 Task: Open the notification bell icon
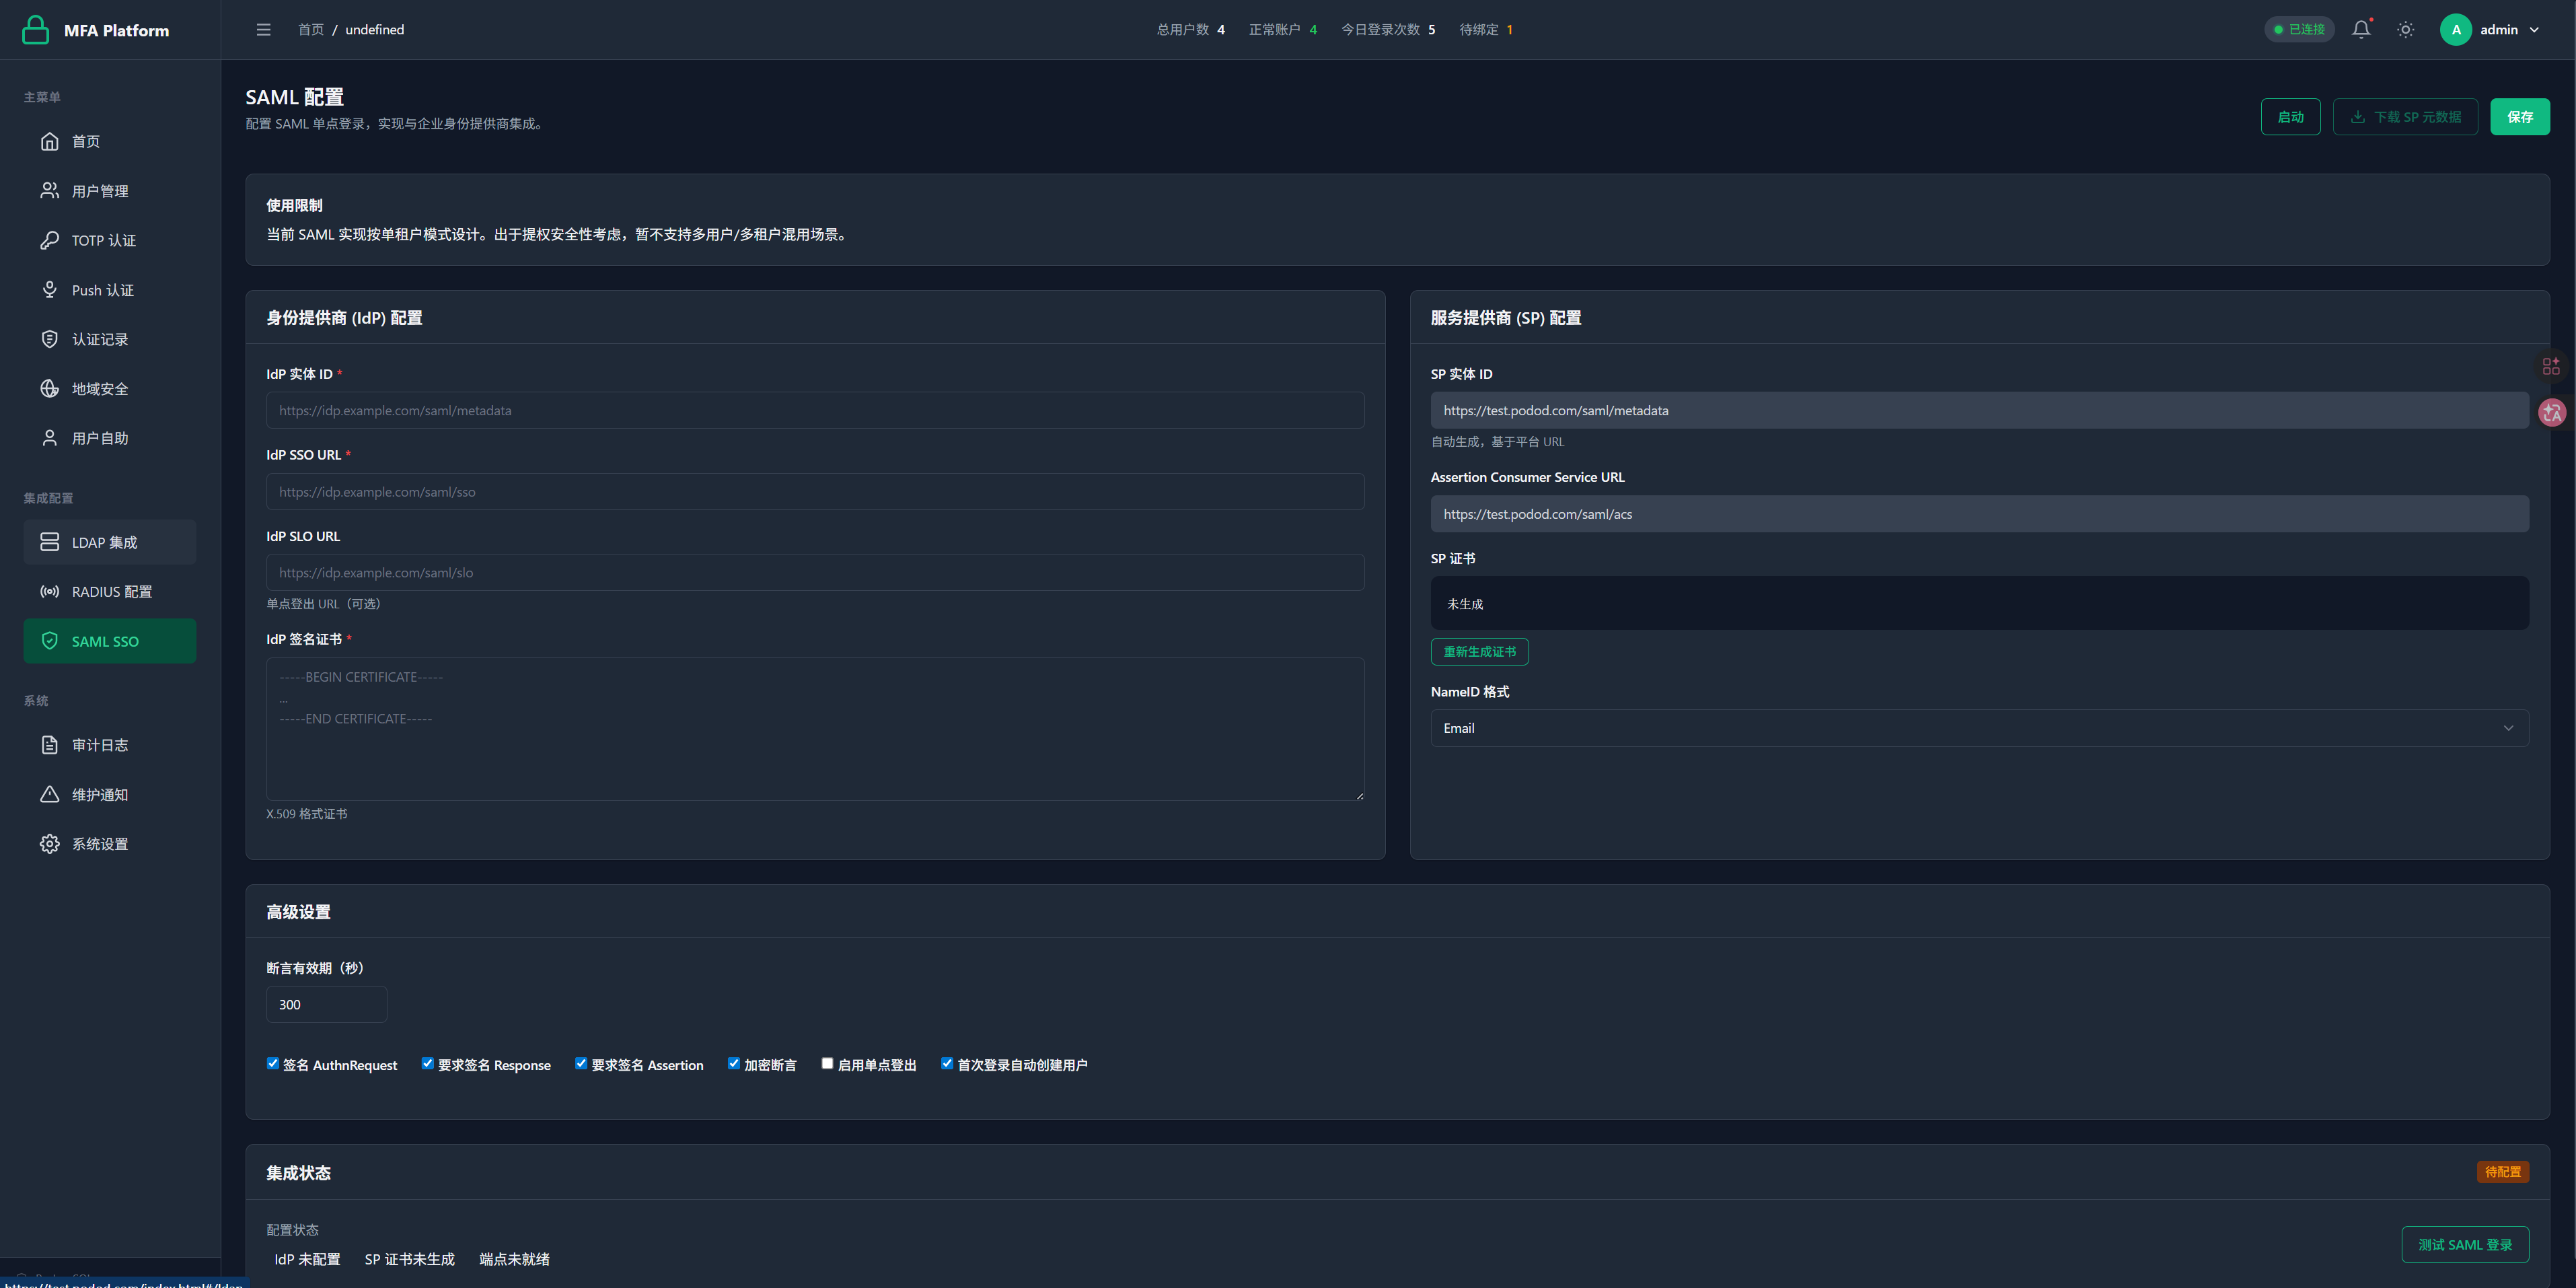2360,30
